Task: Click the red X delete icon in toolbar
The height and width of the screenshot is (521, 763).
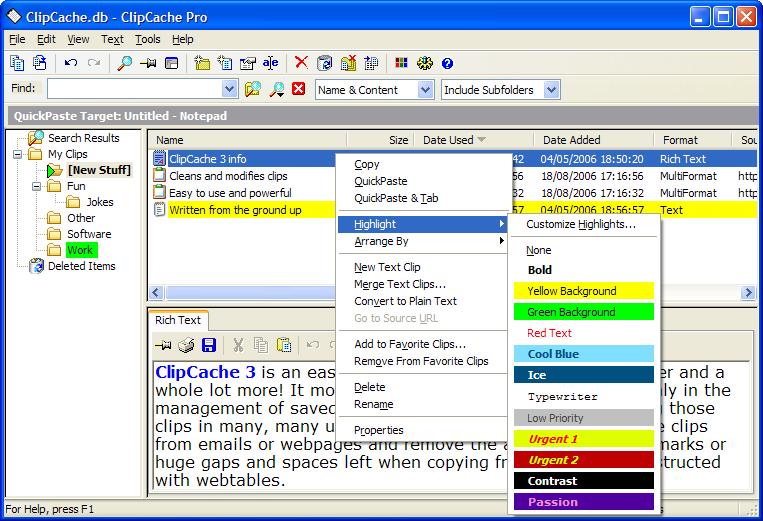Action: pos(301,63)
